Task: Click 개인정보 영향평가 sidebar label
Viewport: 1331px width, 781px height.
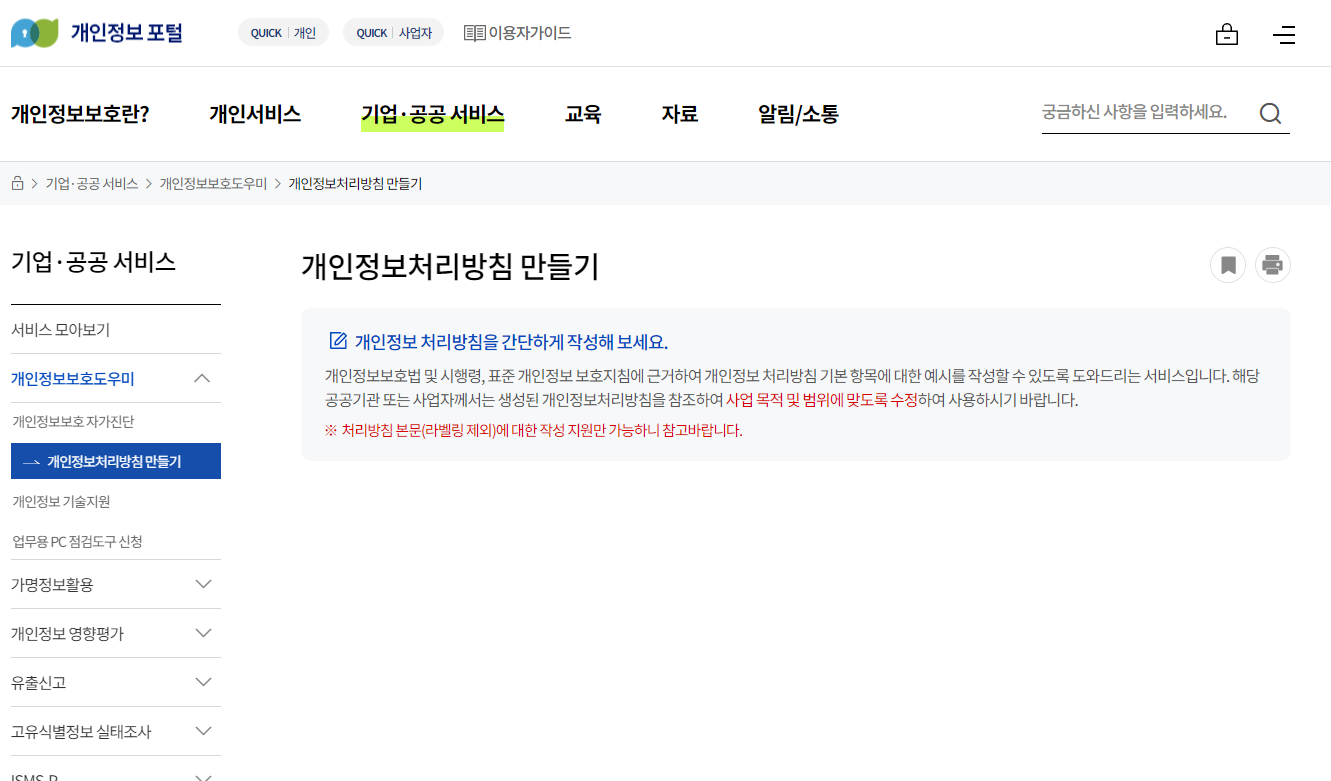Action: (x=67, y=633)
